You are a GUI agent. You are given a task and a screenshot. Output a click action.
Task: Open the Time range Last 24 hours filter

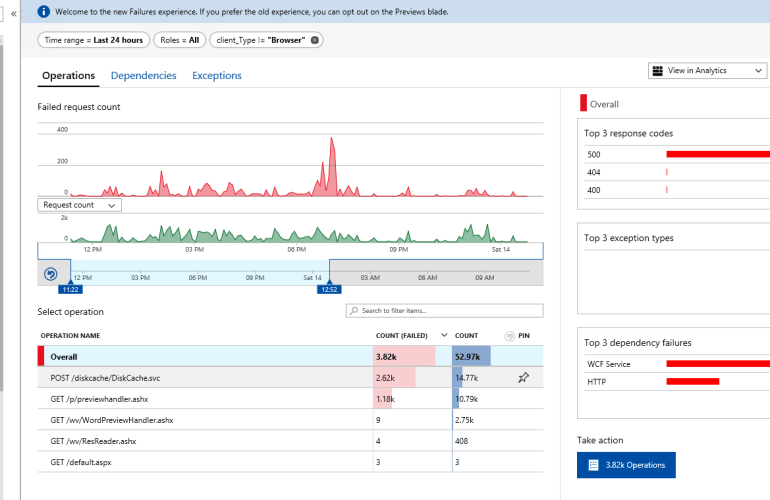(94, 40)
